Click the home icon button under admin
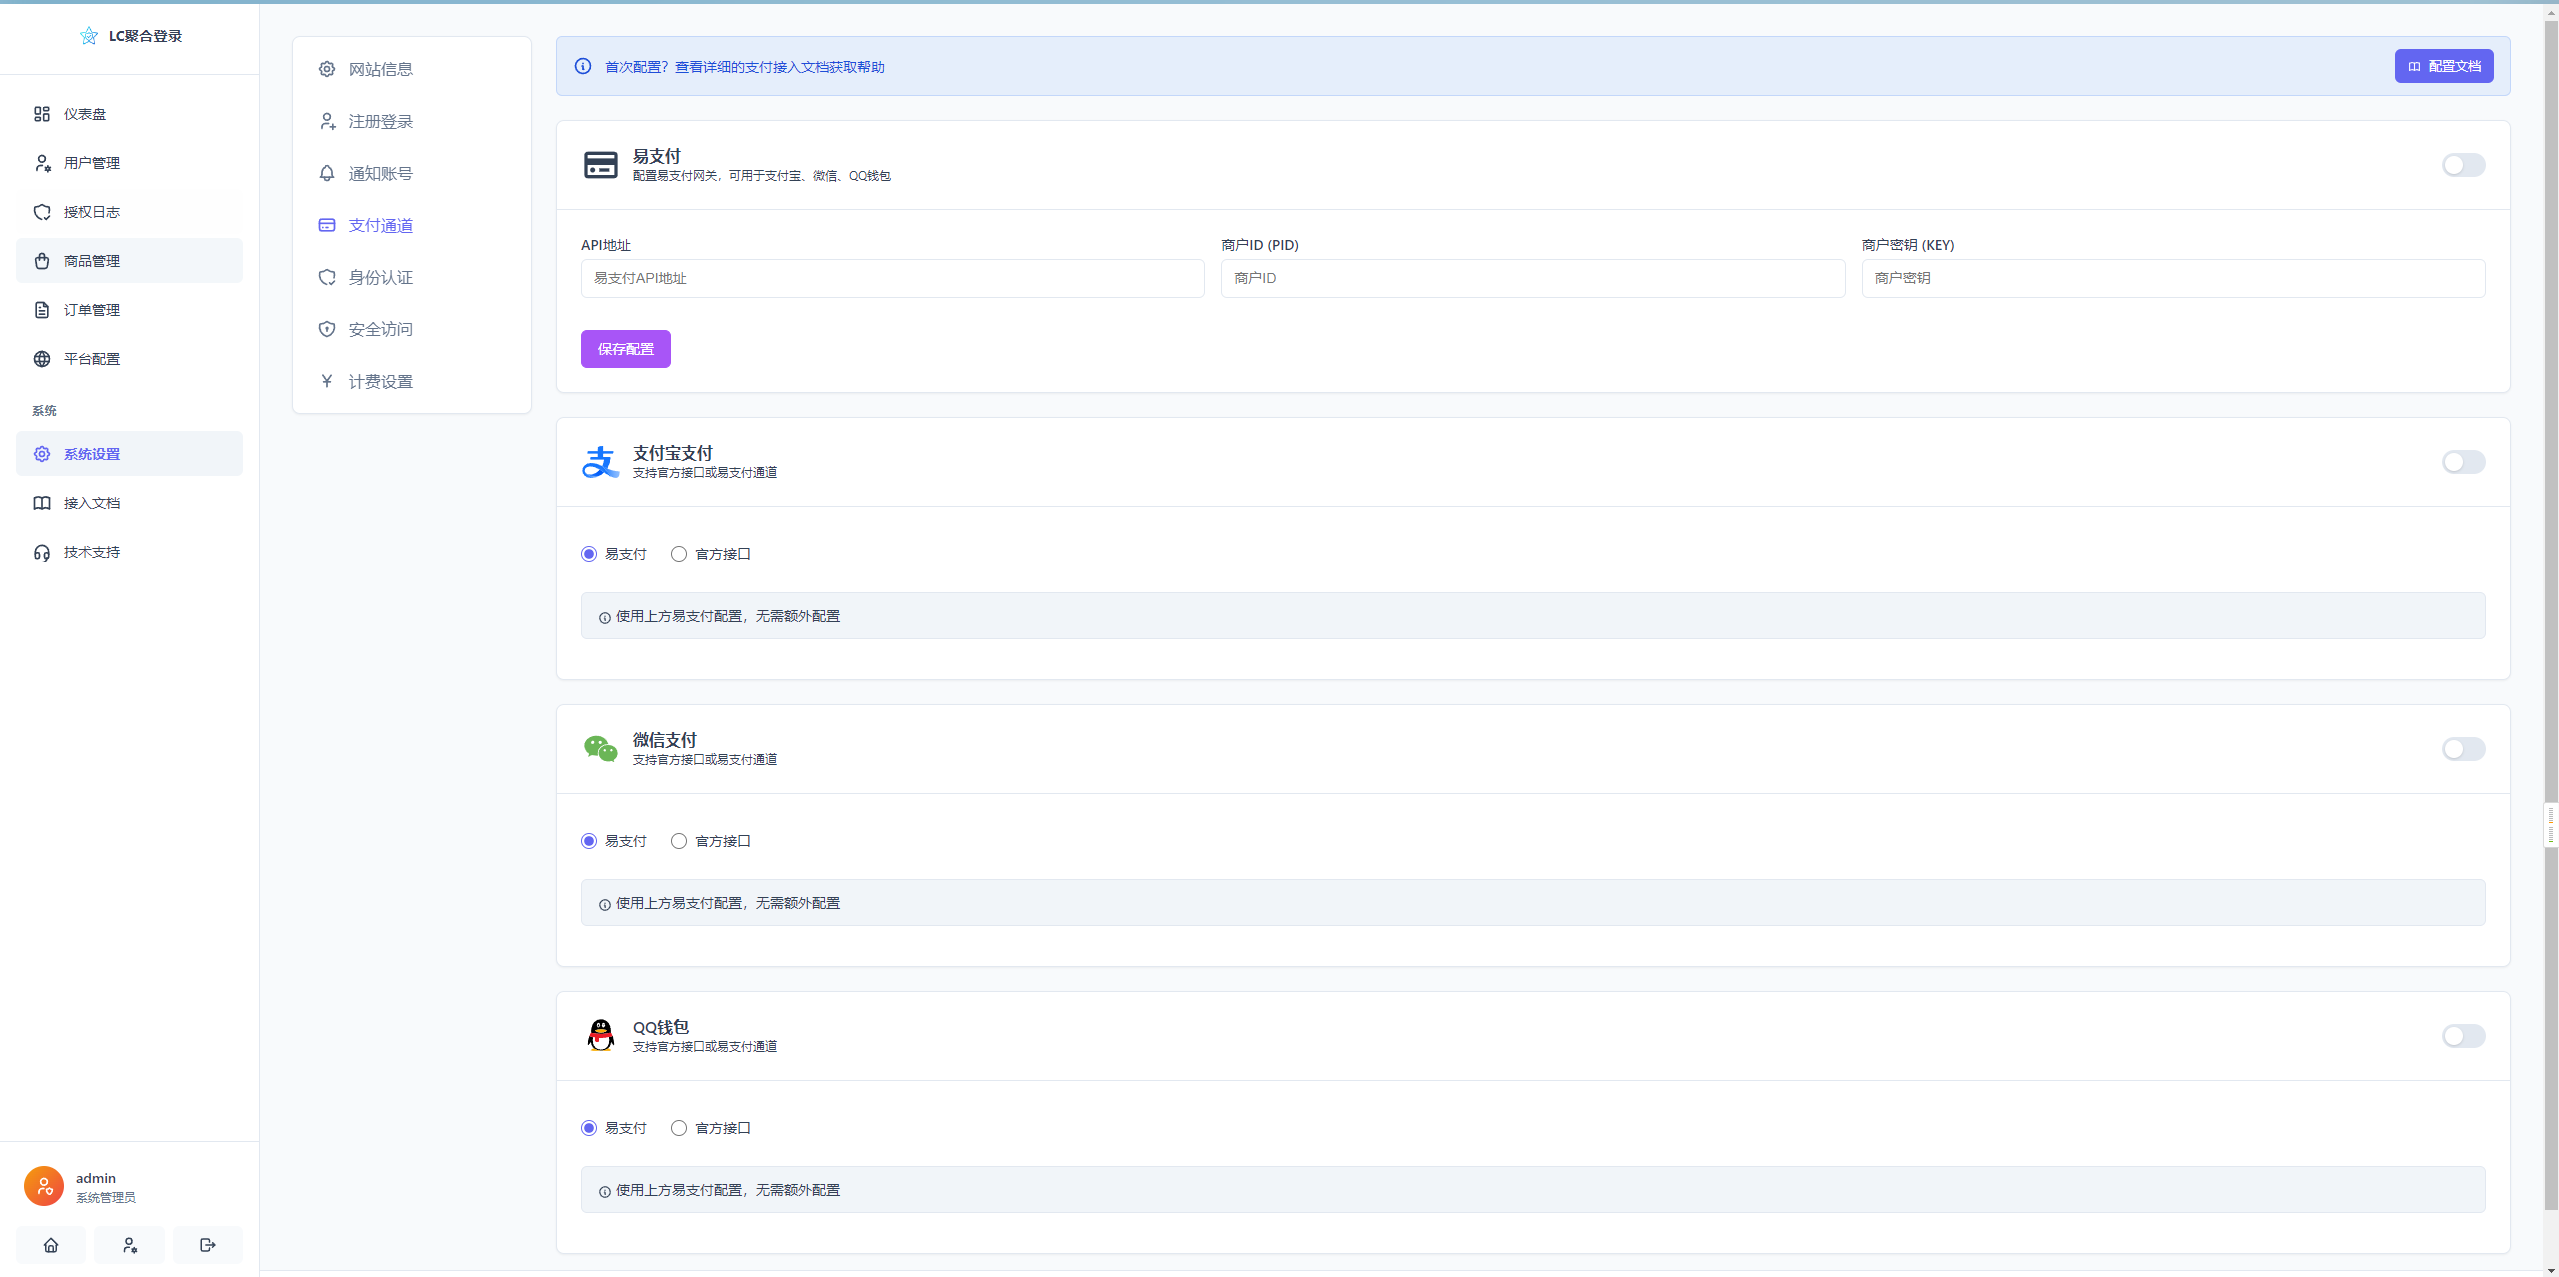 point(51,1245)
